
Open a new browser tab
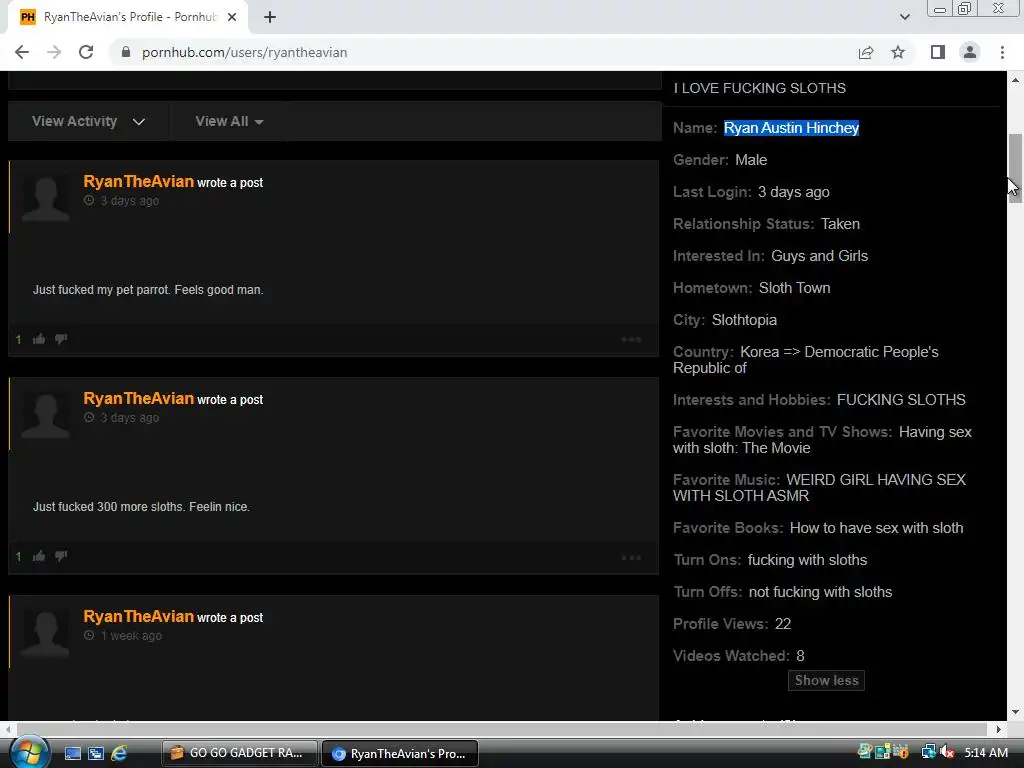click(x=270, y=17)
